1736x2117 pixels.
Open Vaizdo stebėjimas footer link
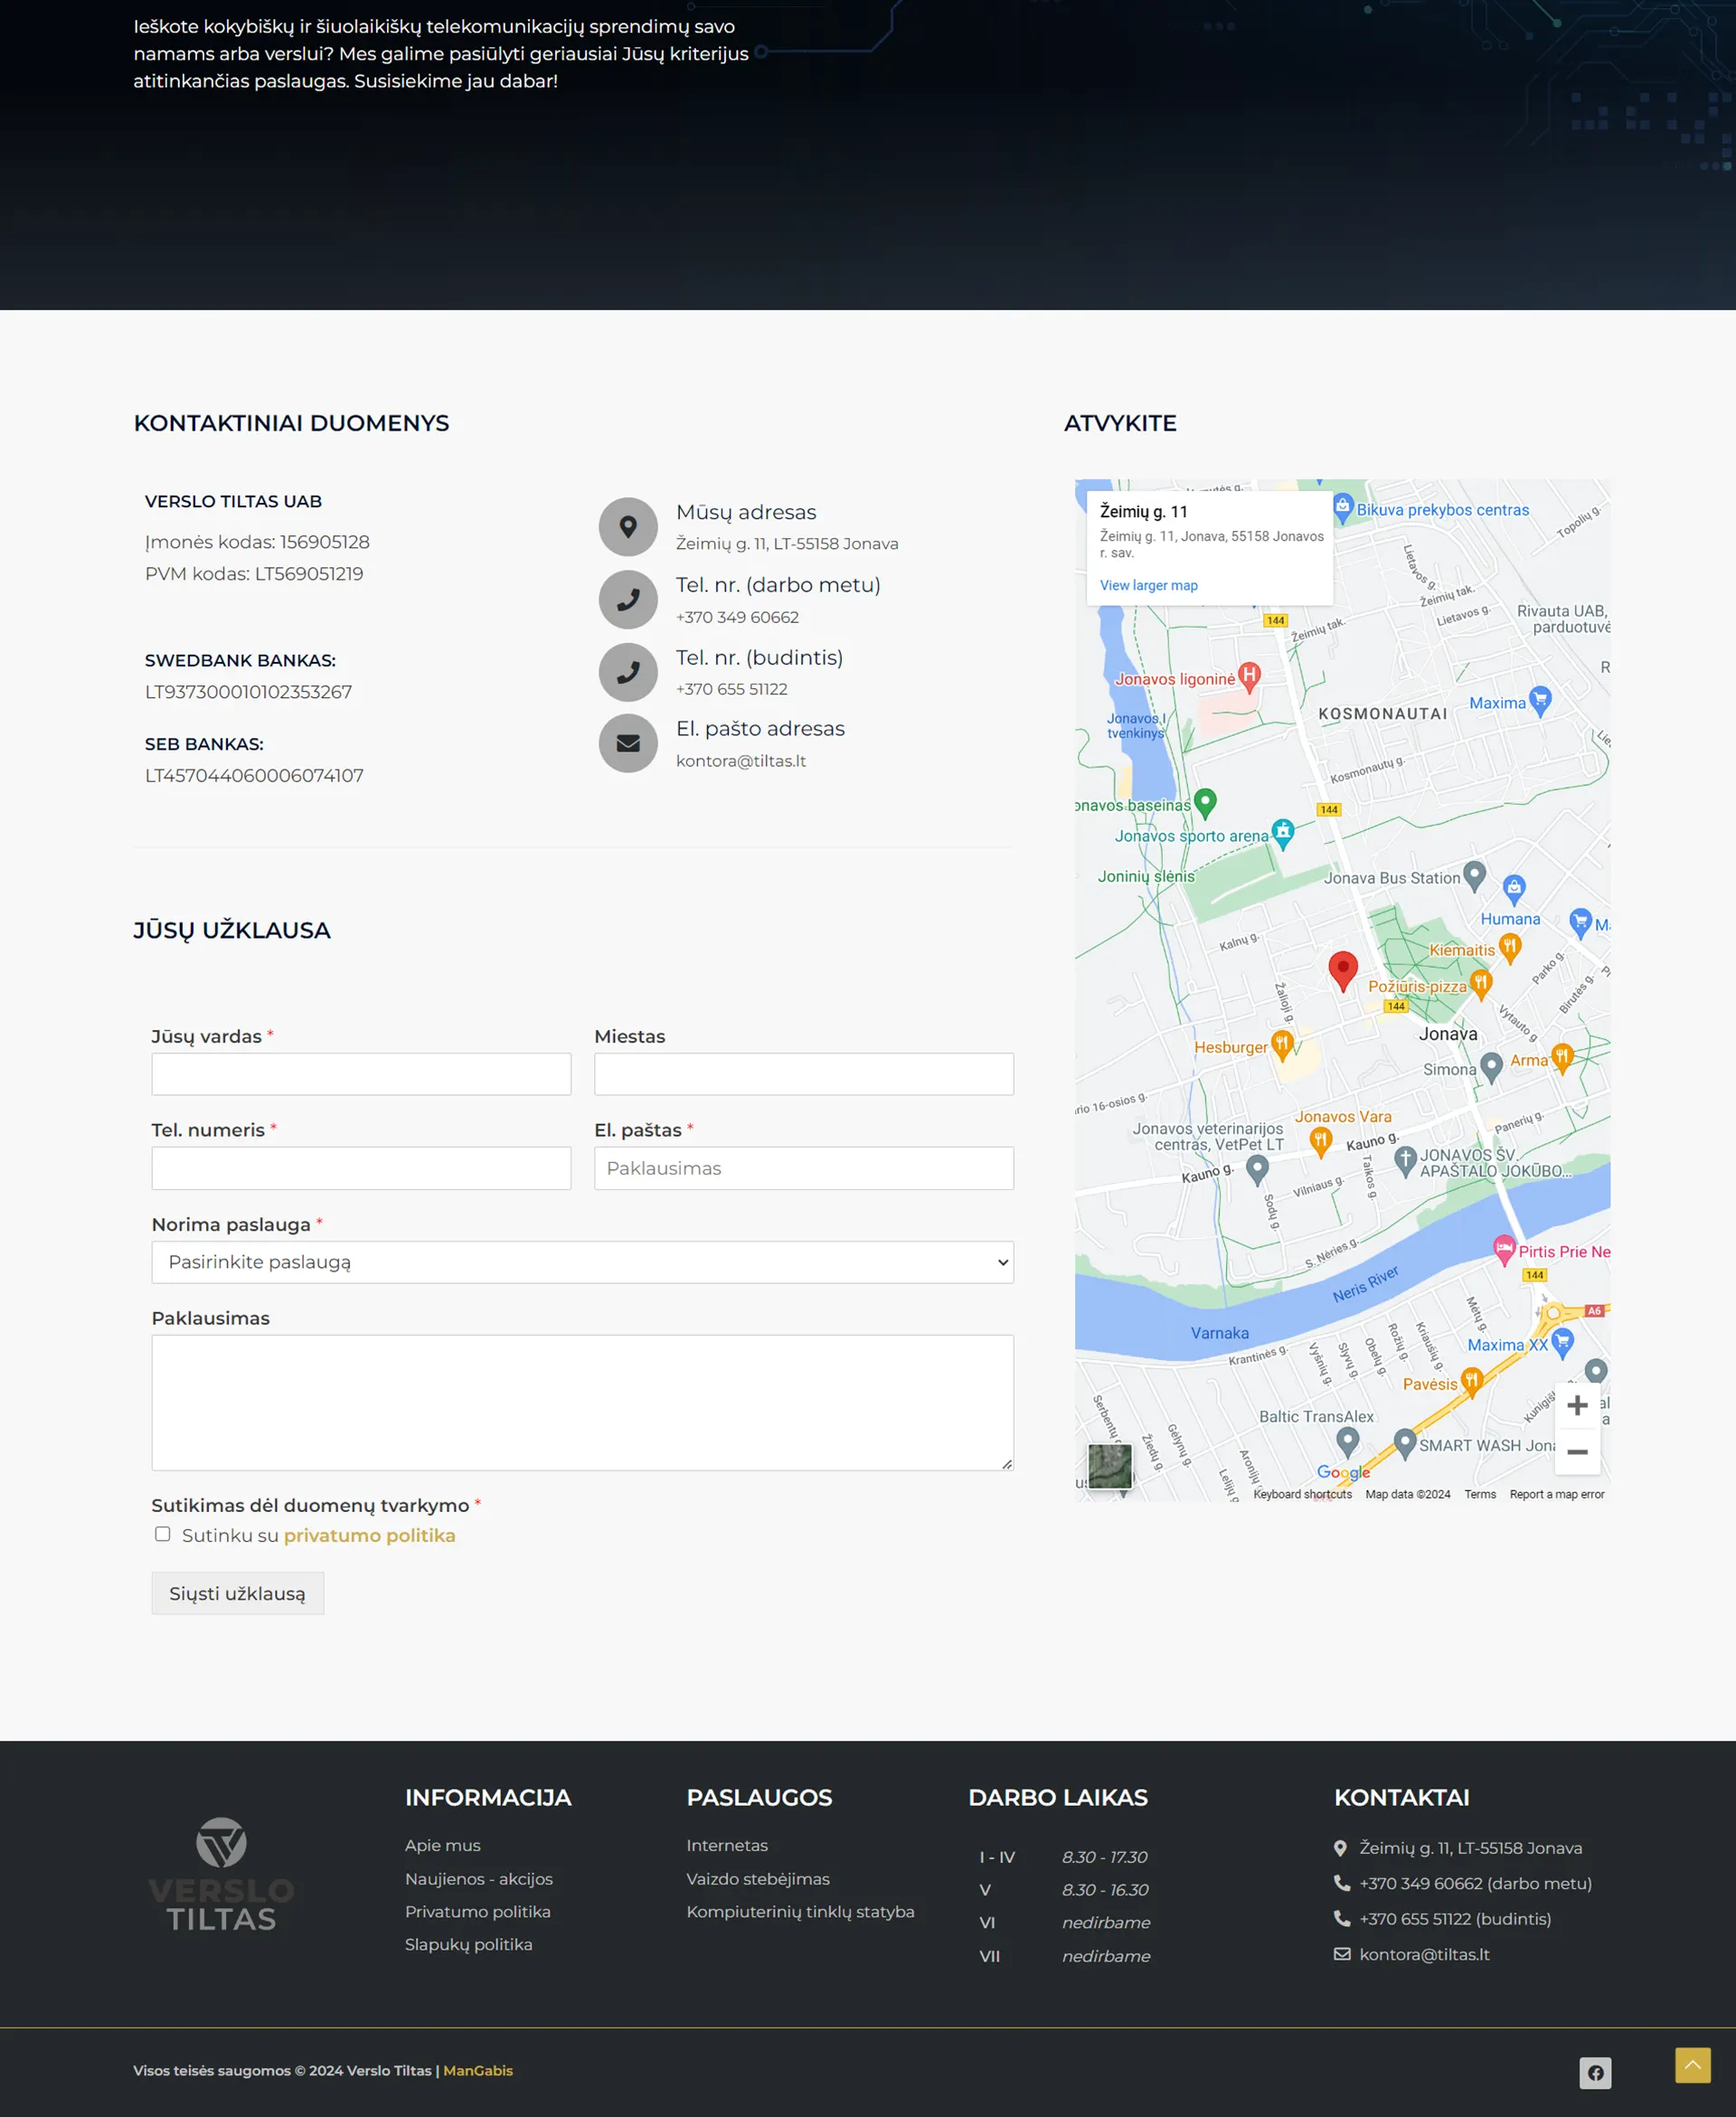click(x=757, y=1878)
